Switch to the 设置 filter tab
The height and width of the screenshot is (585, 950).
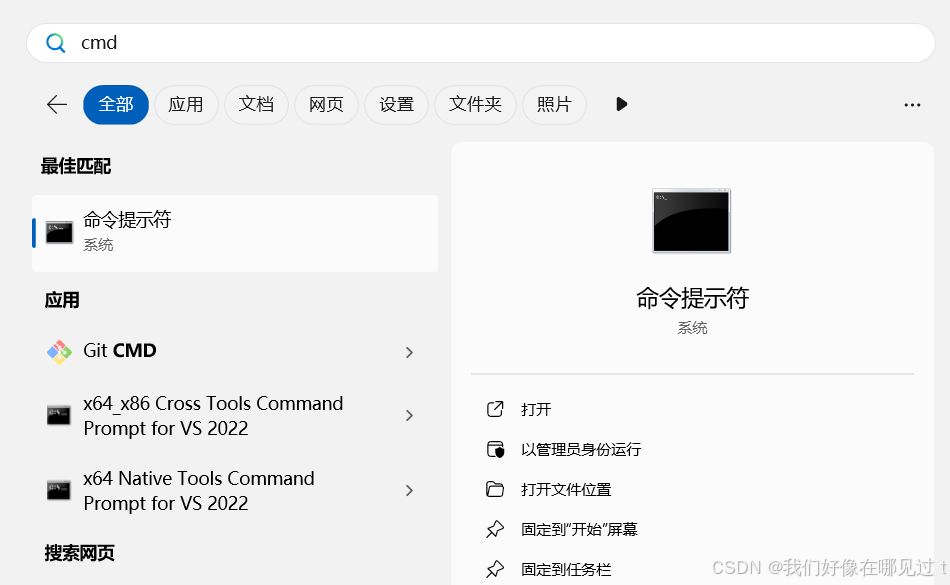[397, 105]
